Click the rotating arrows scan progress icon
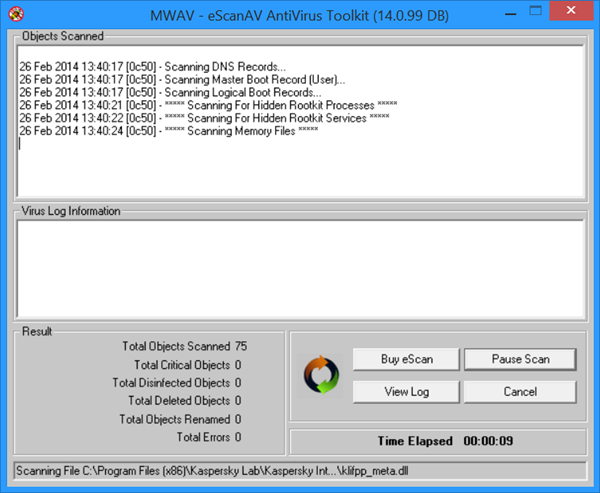 pyautogui.click(x=321, y=375)
